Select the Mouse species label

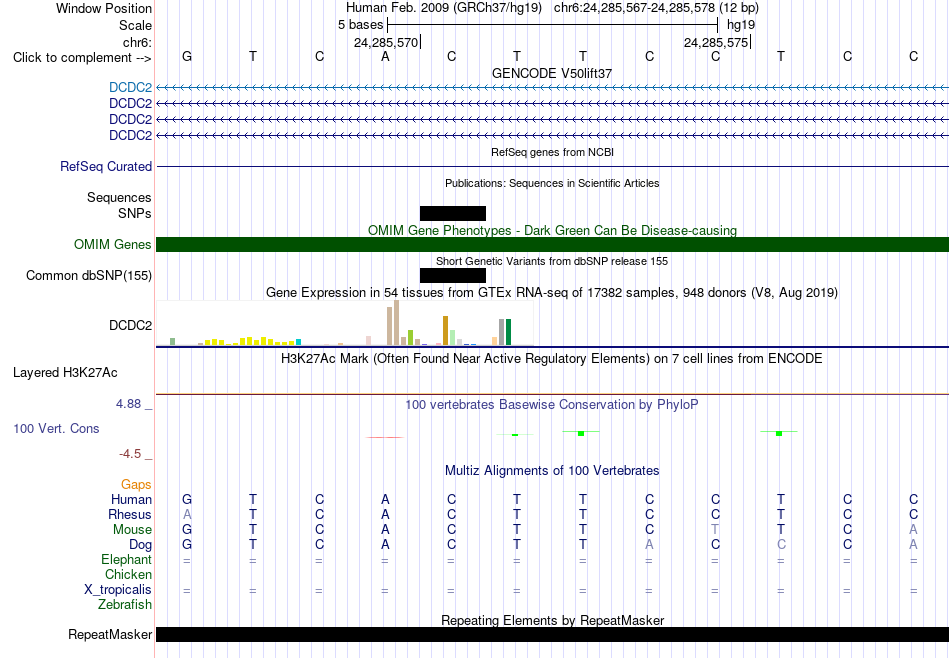tap(132, 530)
